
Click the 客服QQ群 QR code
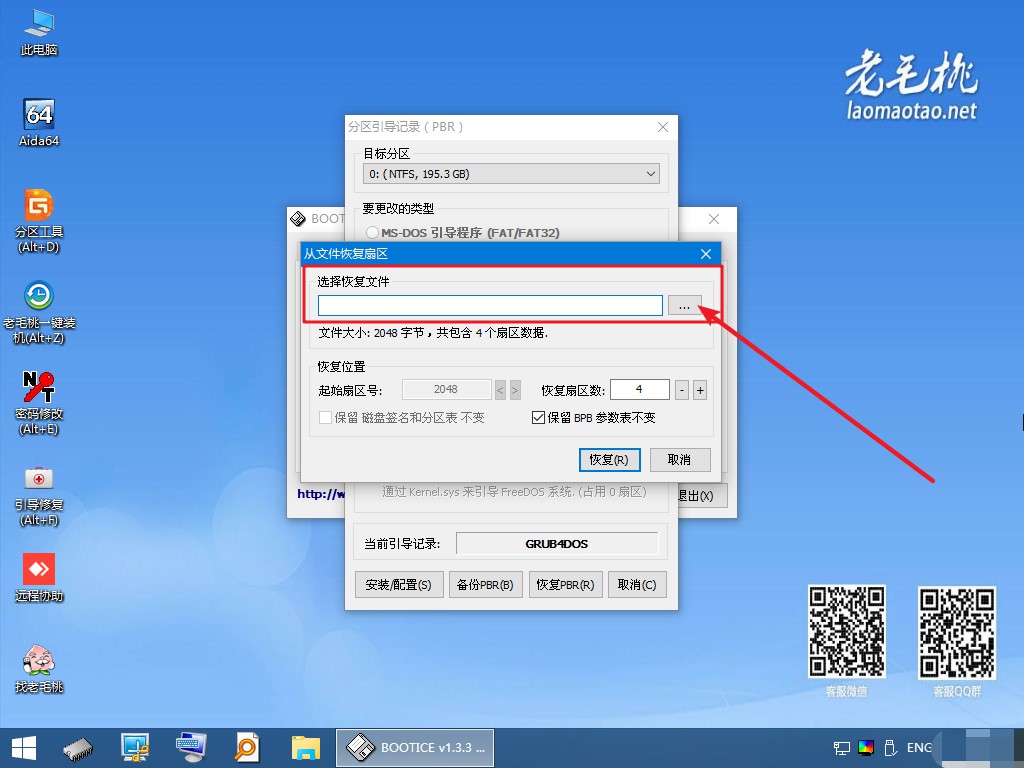coord(956,633)
